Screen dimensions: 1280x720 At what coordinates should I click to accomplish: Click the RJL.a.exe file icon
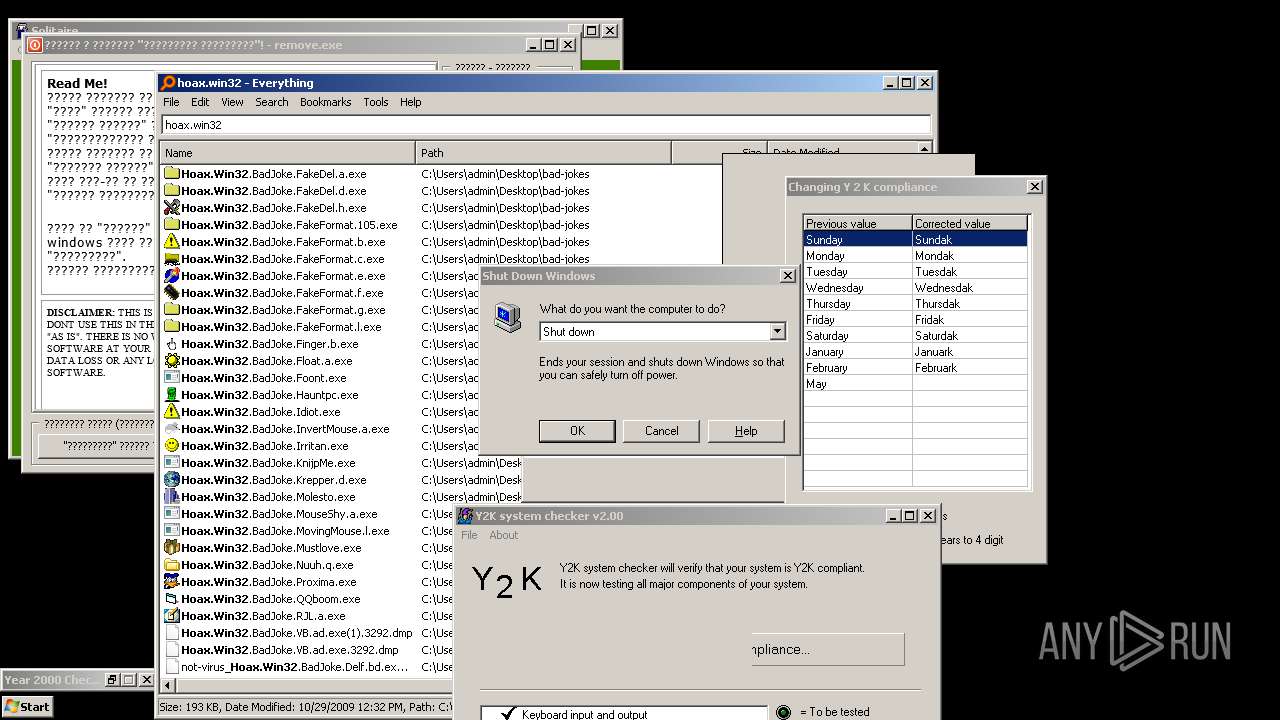point(171,616)
